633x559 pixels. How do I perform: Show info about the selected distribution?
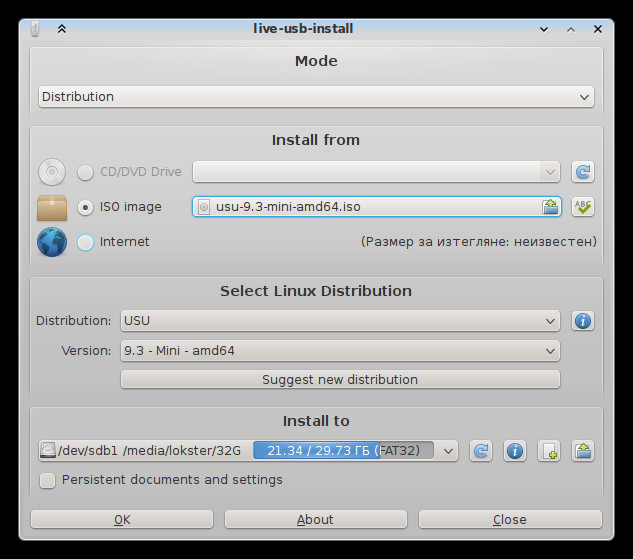coord(583,321)
